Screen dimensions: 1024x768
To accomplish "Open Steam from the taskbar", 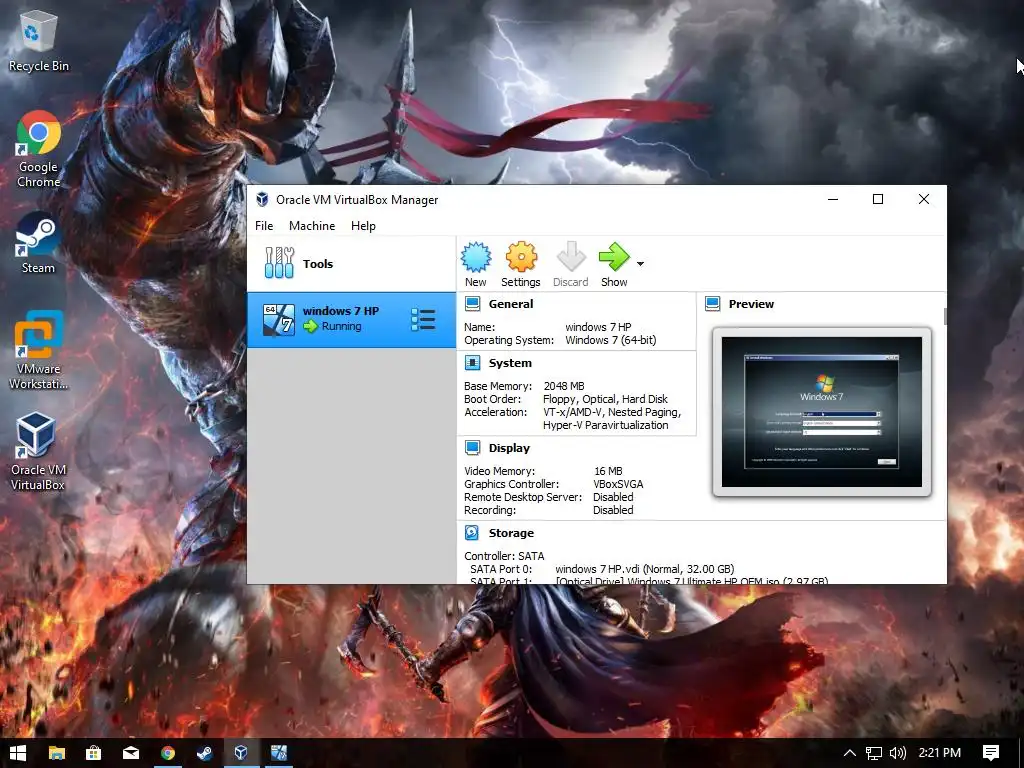I will [x=204, y=753].
